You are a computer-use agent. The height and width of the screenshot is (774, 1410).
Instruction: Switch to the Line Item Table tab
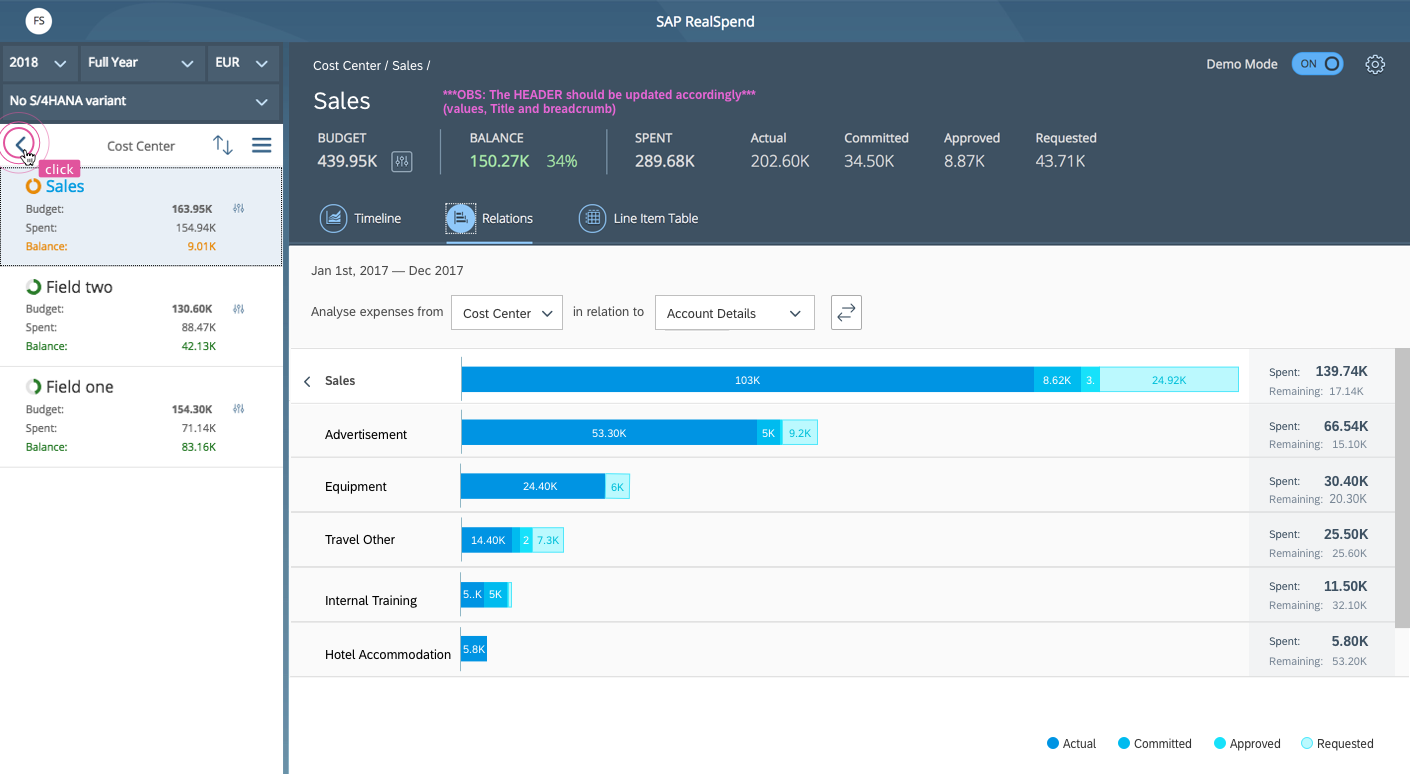point(638,218)
